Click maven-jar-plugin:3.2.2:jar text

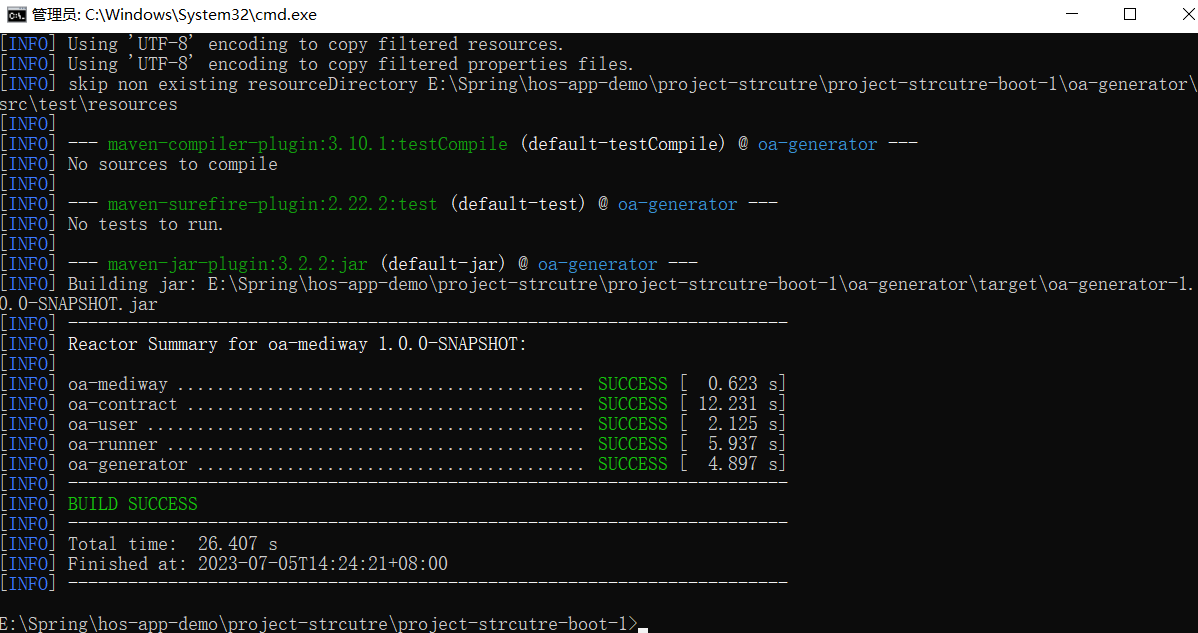(237, 264)
